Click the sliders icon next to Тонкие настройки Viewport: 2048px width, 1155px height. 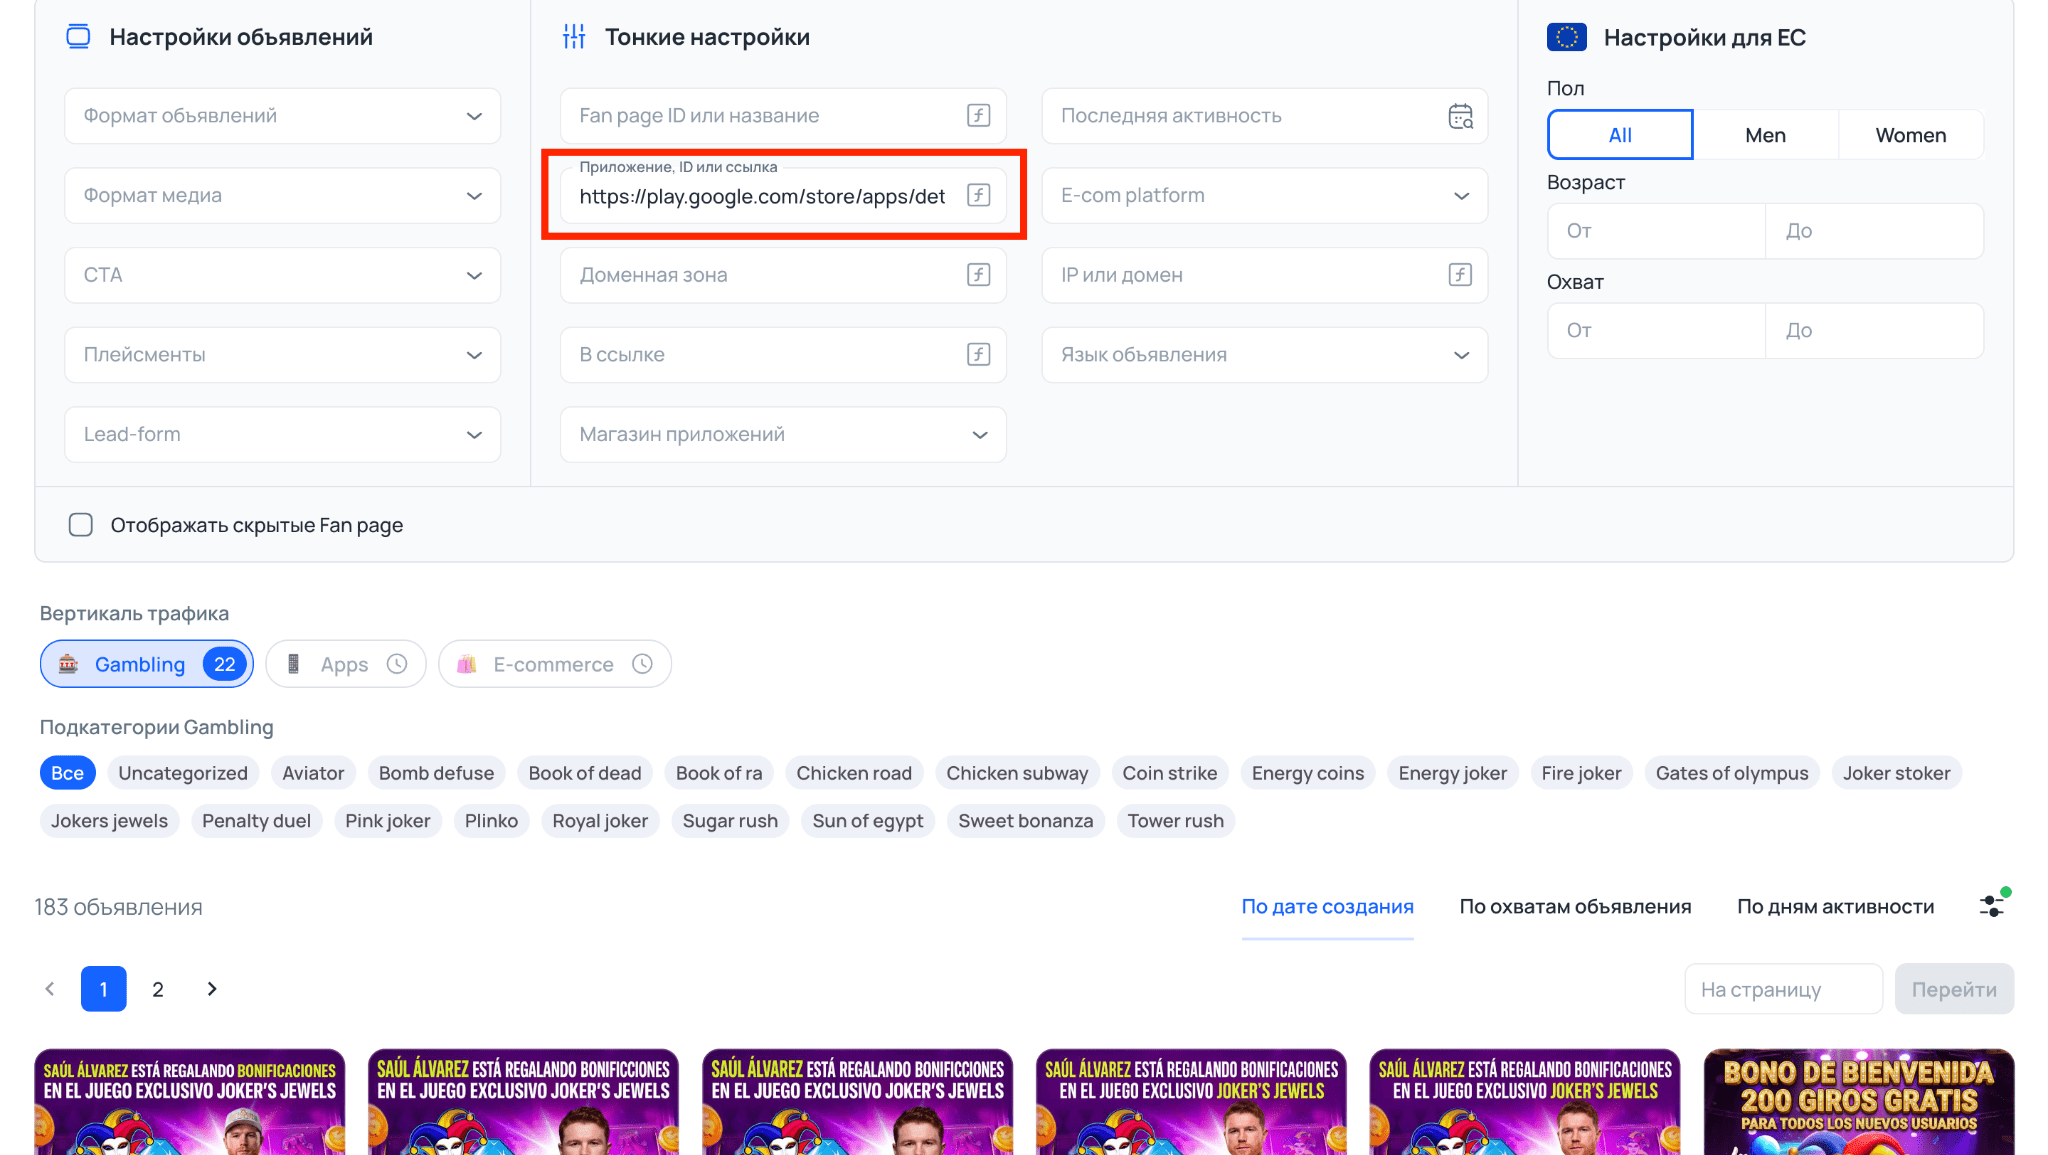click(x=574, y=37)
